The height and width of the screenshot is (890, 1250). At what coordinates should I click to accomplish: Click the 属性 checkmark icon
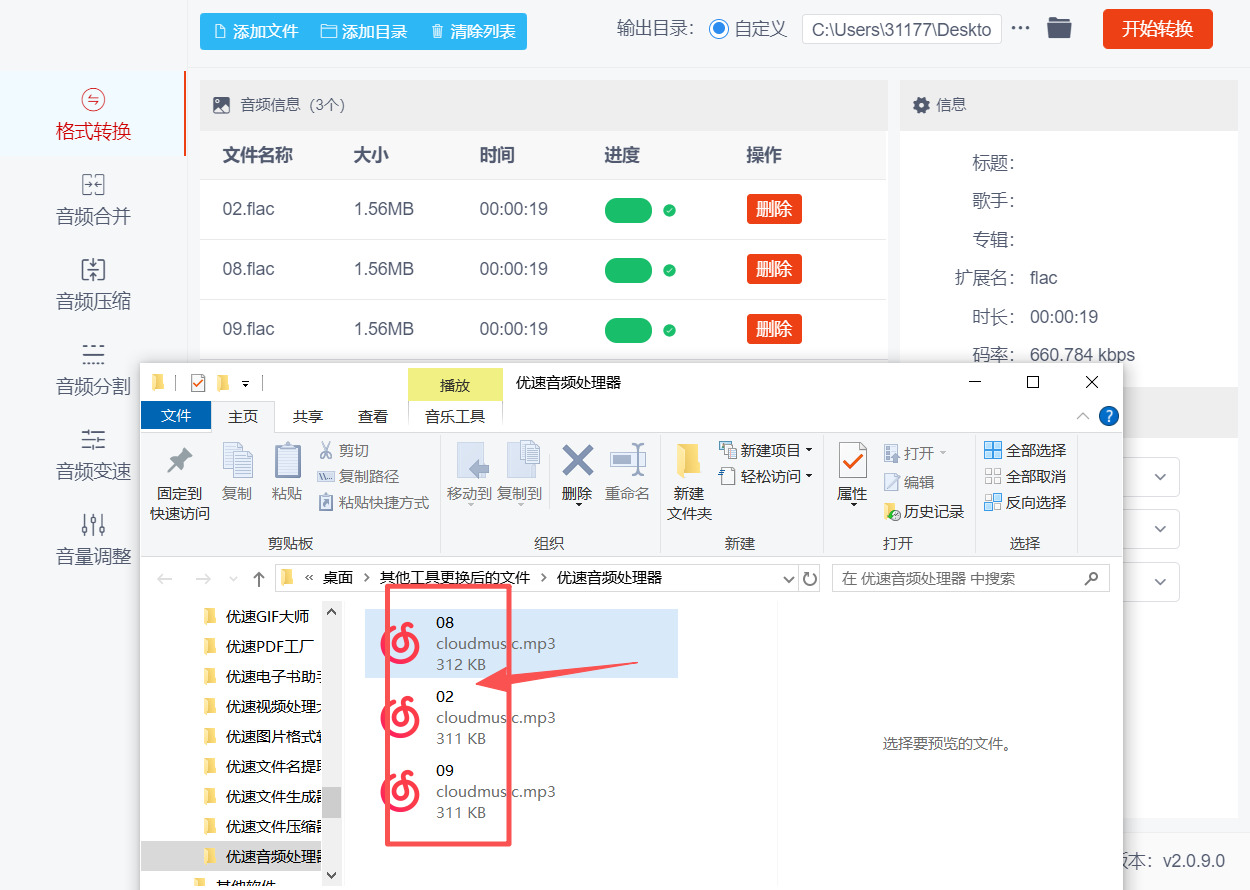(853, 461)
